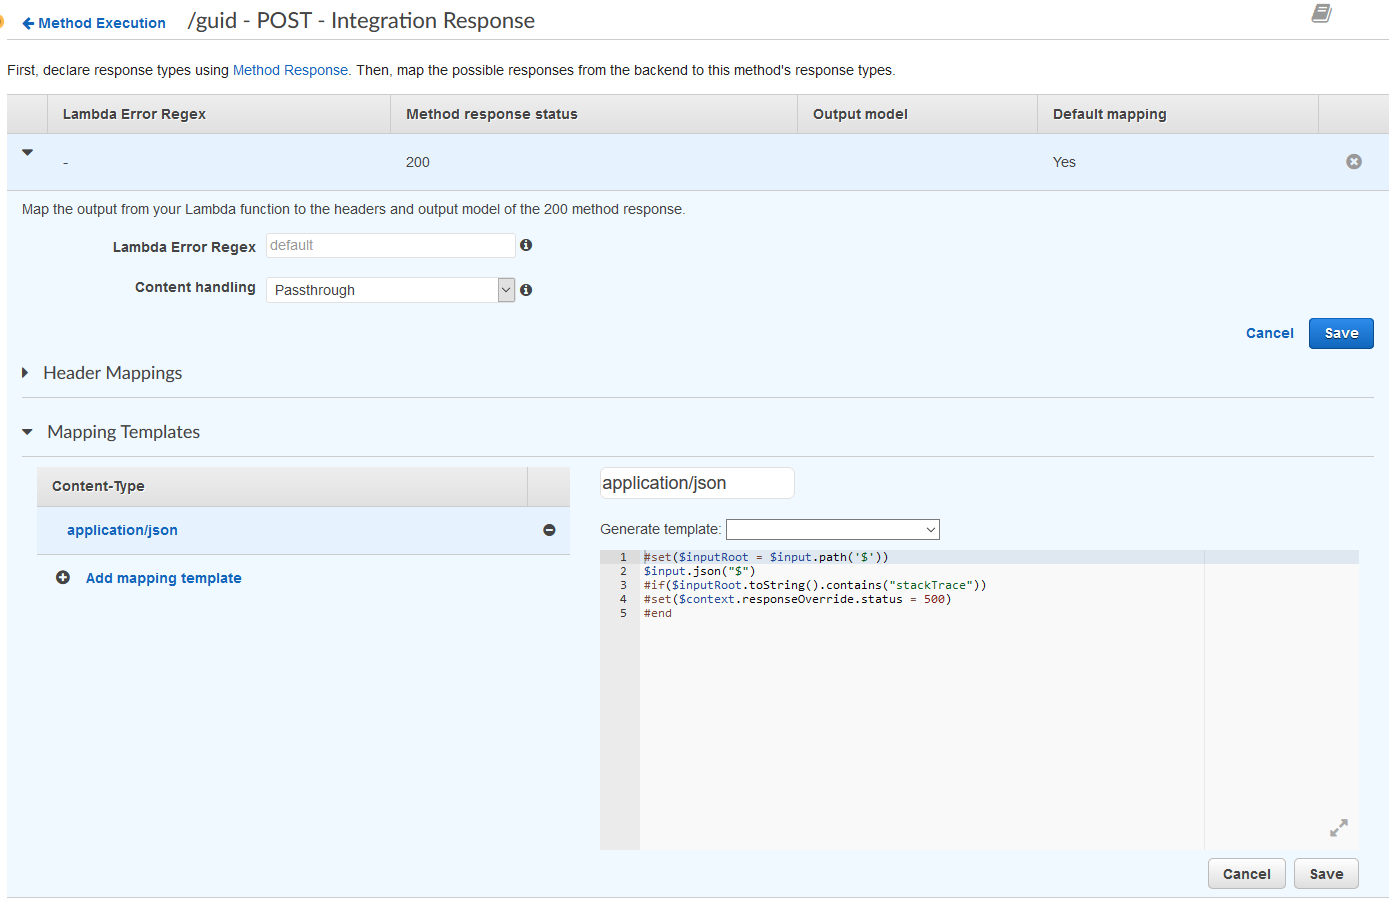Click Cancel below the template editor

pos(1246,873)
